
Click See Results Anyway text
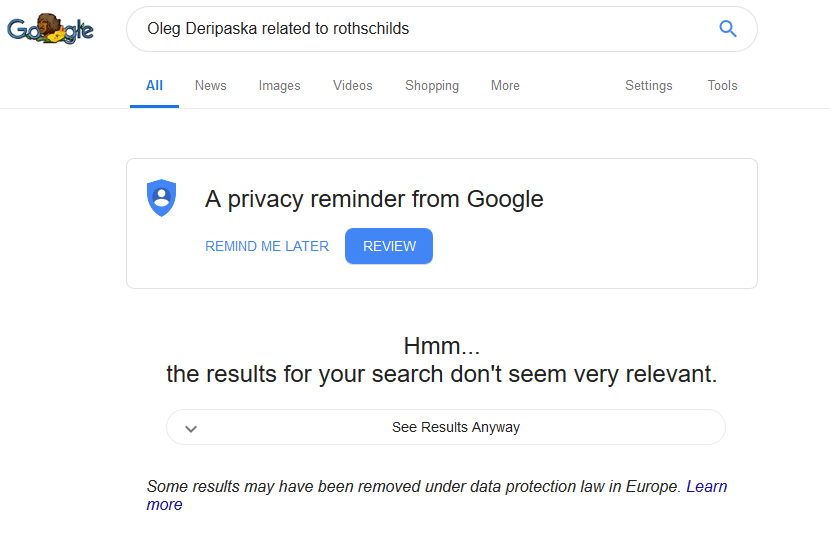pyautogui.click(x=456, y=428)
